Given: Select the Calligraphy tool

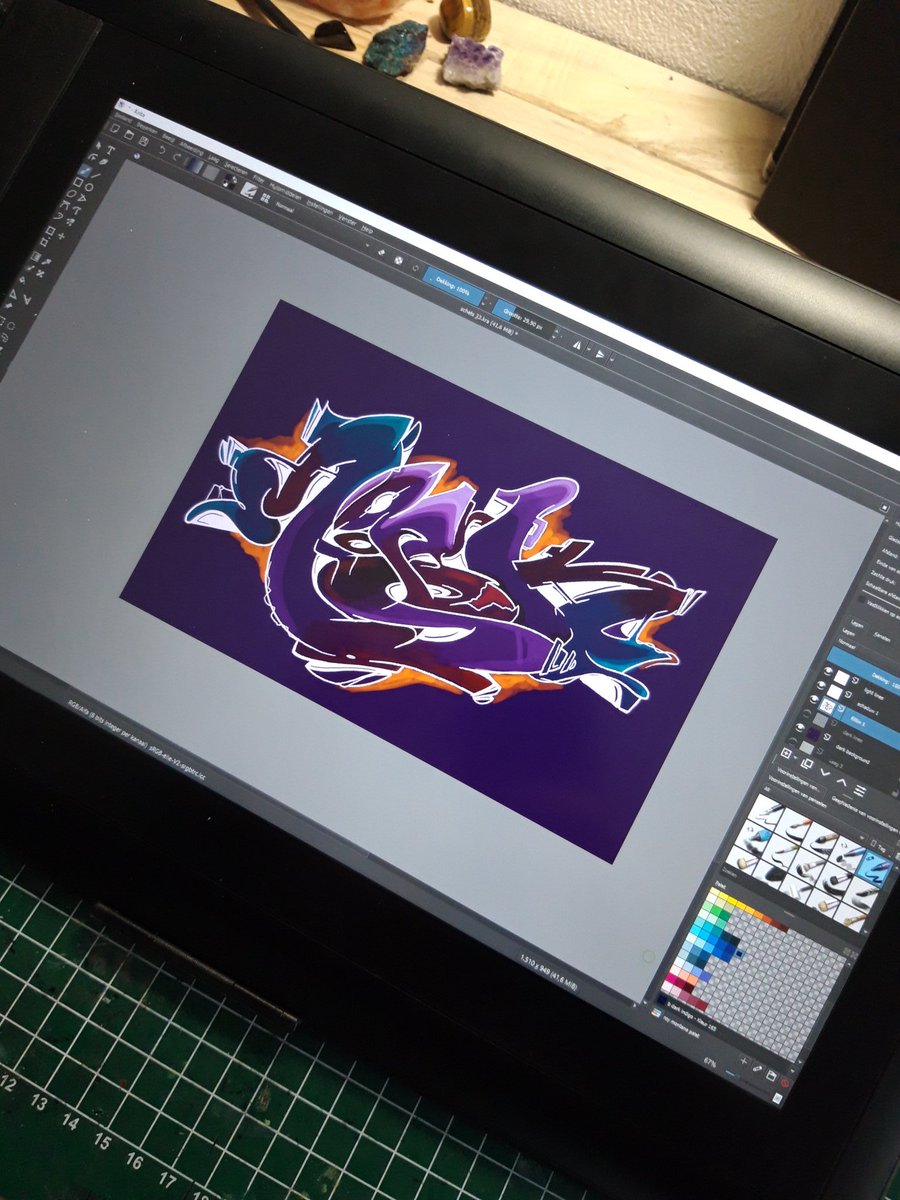Looking at the screenshot, I should coord(103,162).
